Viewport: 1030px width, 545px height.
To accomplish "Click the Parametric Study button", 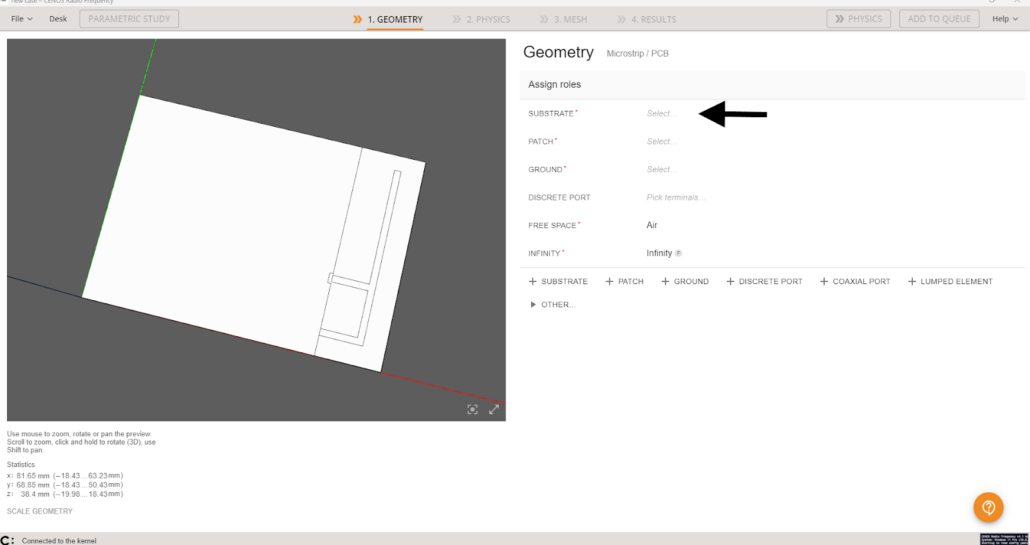I will pyautogui.click(x=129, y=19).
